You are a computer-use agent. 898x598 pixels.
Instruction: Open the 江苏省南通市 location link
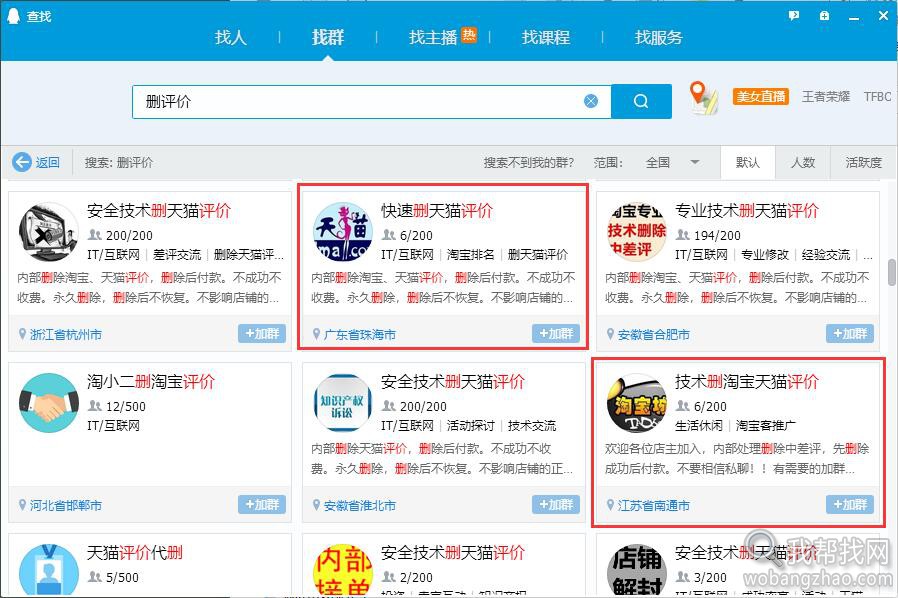pos(653,506)
